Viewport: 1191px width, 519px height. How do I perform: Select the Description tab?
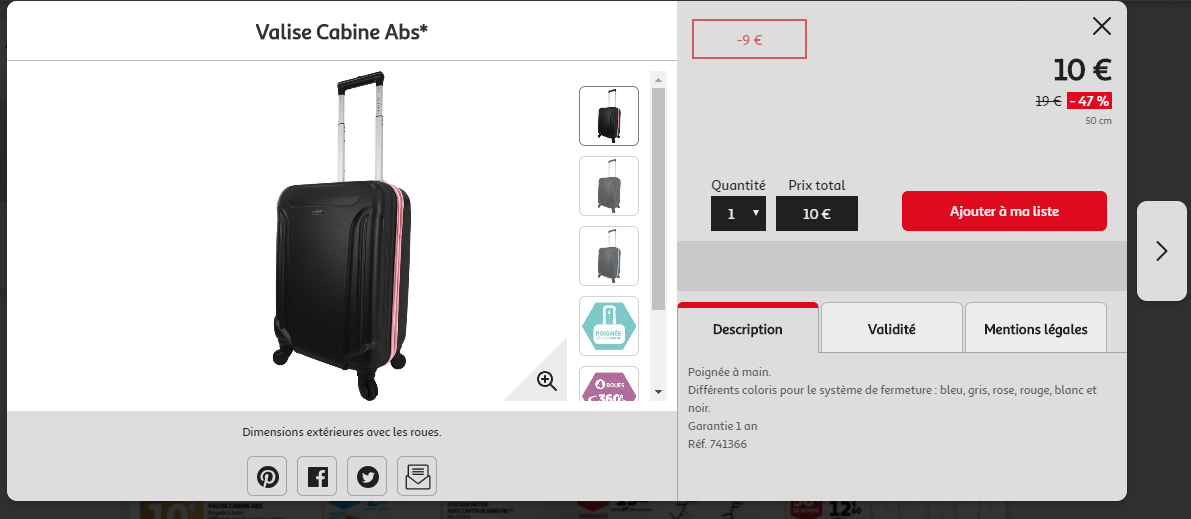tap(747, 329)
